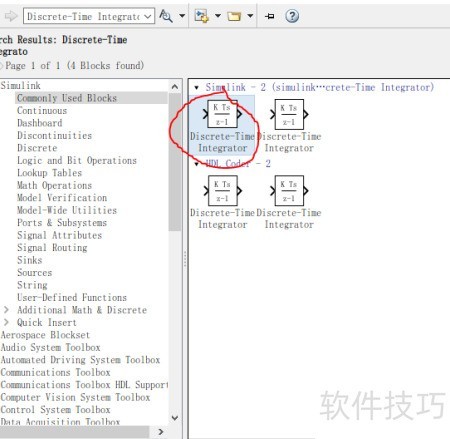This screenshot has height=439, width=450.
Task: Expand Additional Math & Discrete library
Action: coord(6,310)
